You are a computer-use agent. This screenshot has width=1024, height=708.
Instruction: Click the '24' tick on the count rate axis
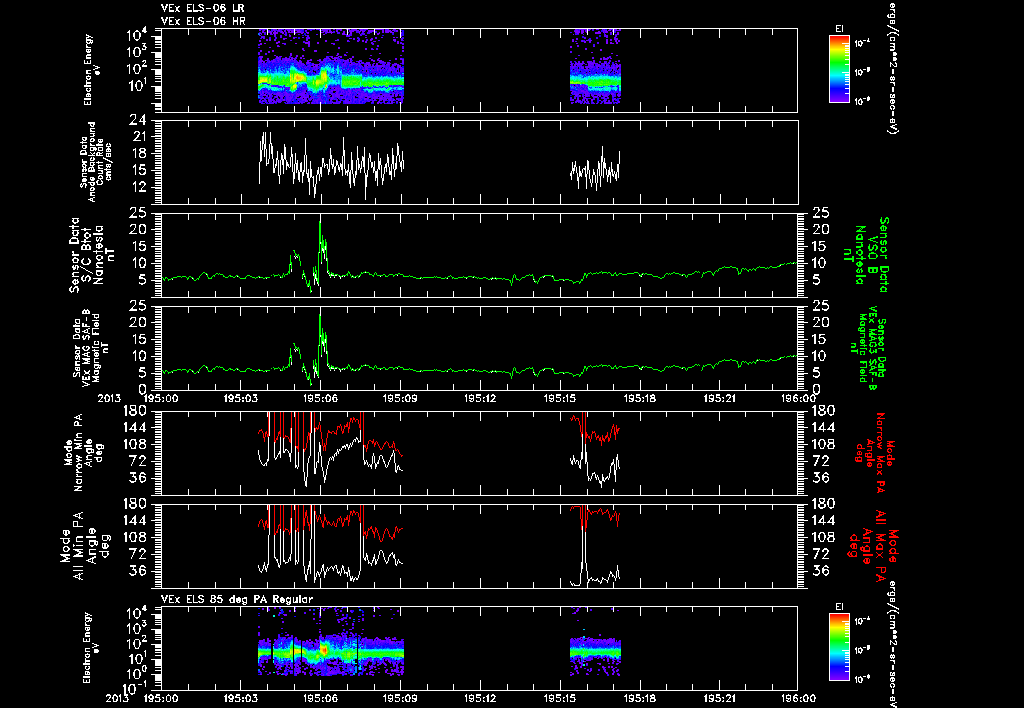[x=138, y=121]
